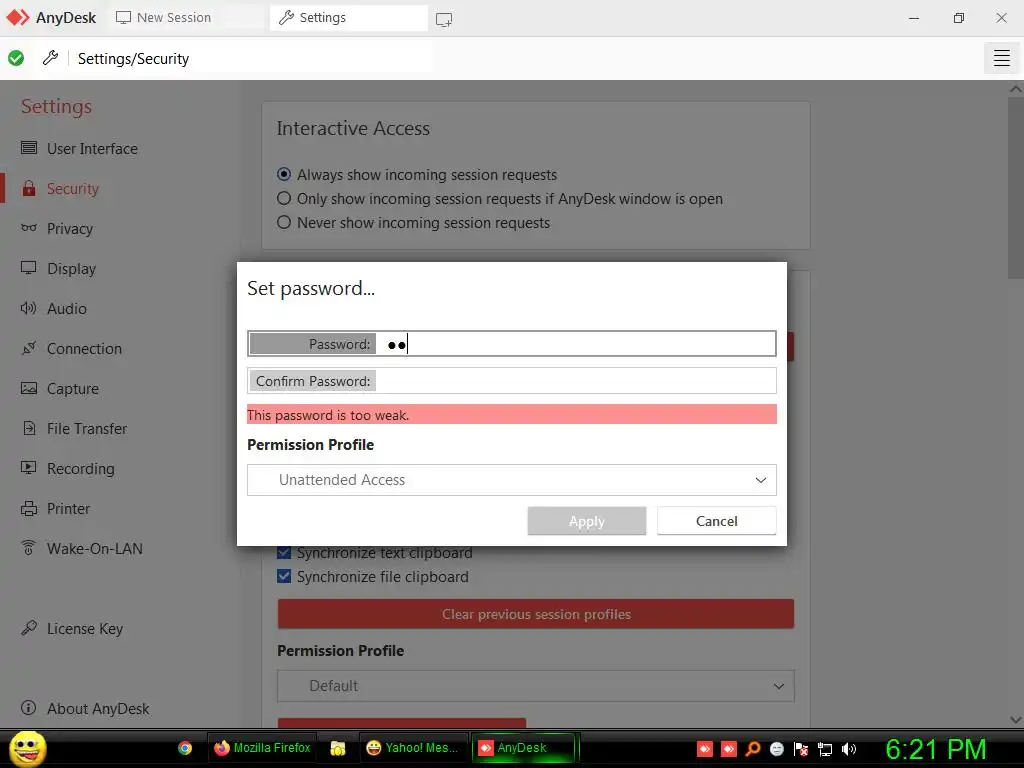Screen dimensions: 1024x768
Task: Click the scrollbar down arrow
Action: click(1016, 719)
